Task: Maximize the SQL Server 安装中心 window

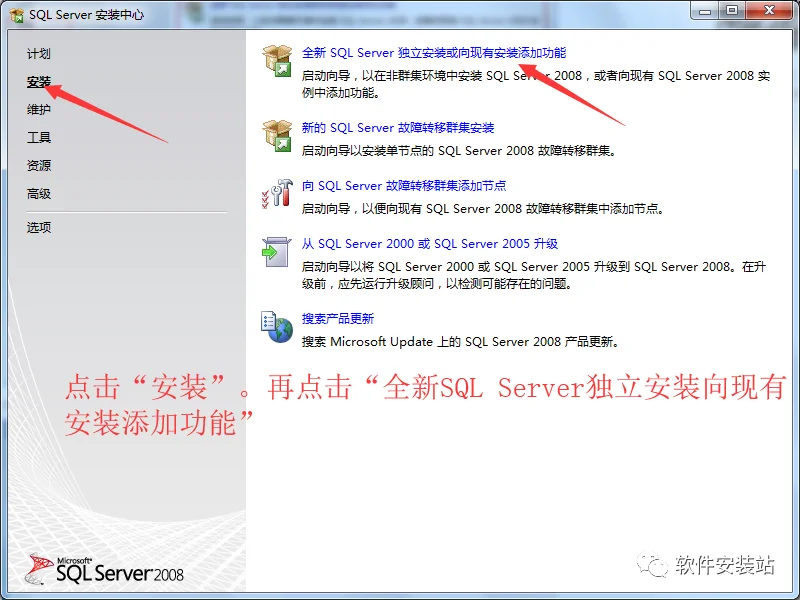Action: pyautogui.click(x=732, y=11)
